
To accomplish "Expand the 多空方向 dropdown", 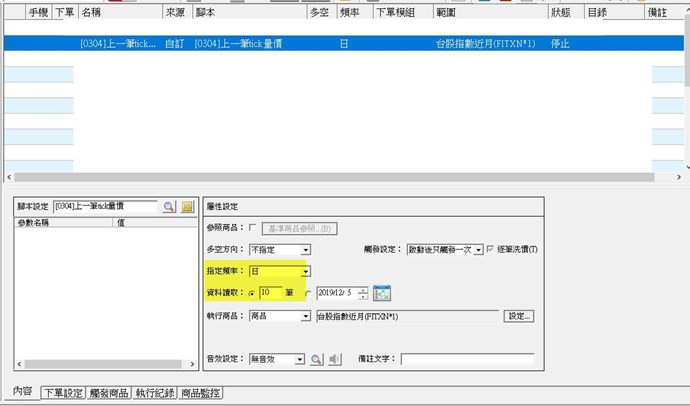I will (x=305, y=249).
